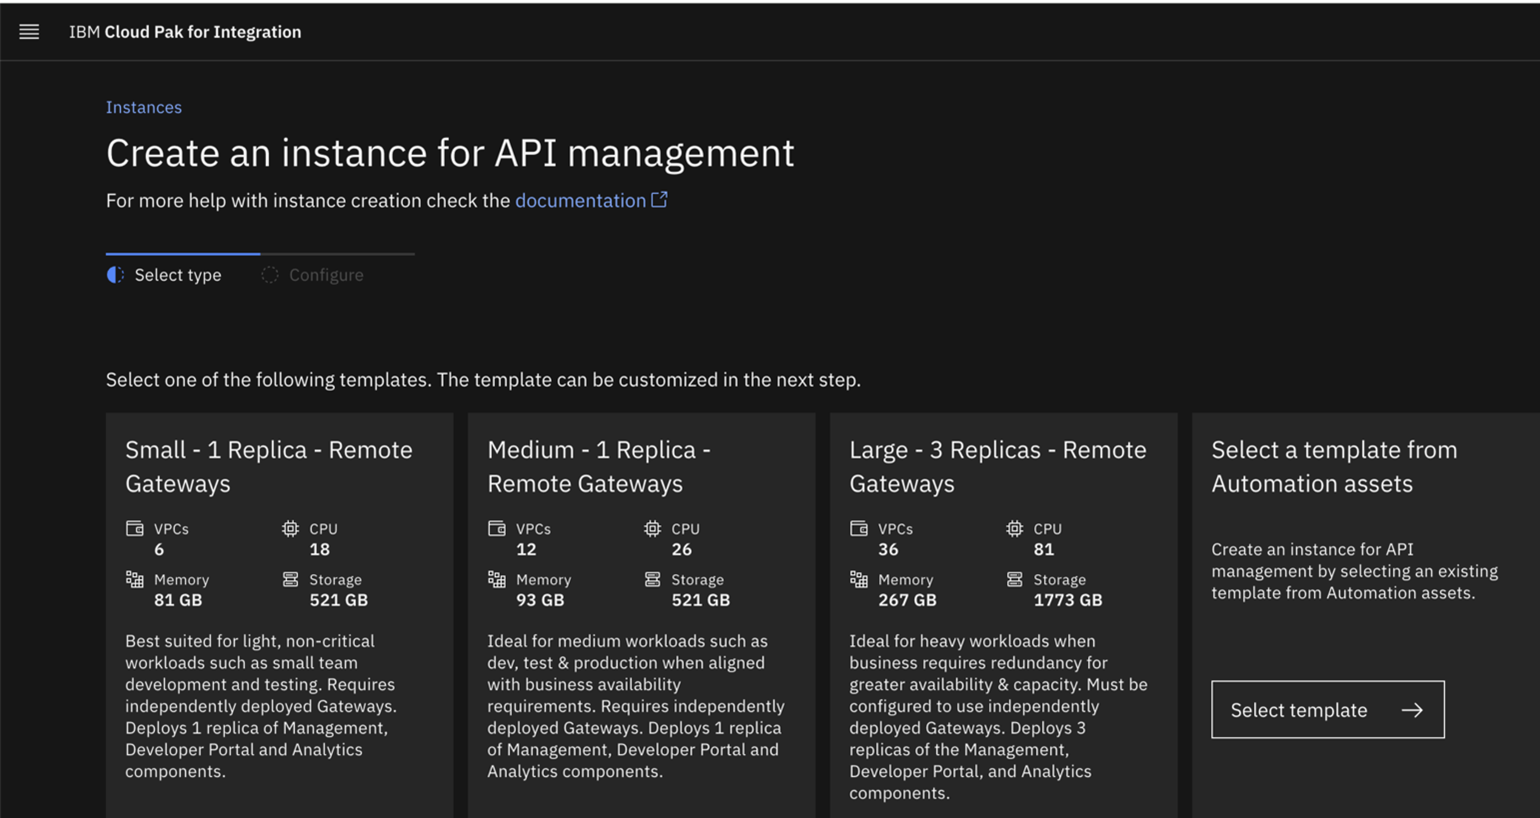The image size is (1540, 818).
Task: Click the external link icon beside documentation
Action: (x=659, y=199)
